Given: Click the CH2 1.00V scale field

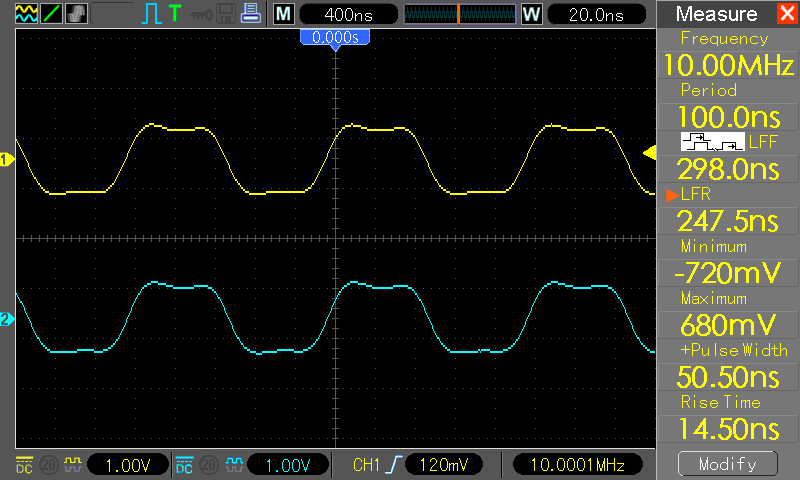Looking at the screenshot, I should (288, 465).
